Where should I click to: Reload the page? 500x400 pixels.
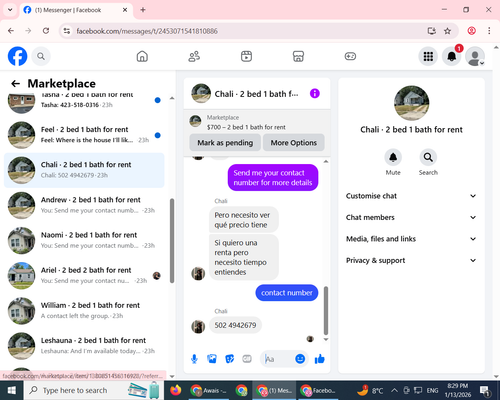46,31
